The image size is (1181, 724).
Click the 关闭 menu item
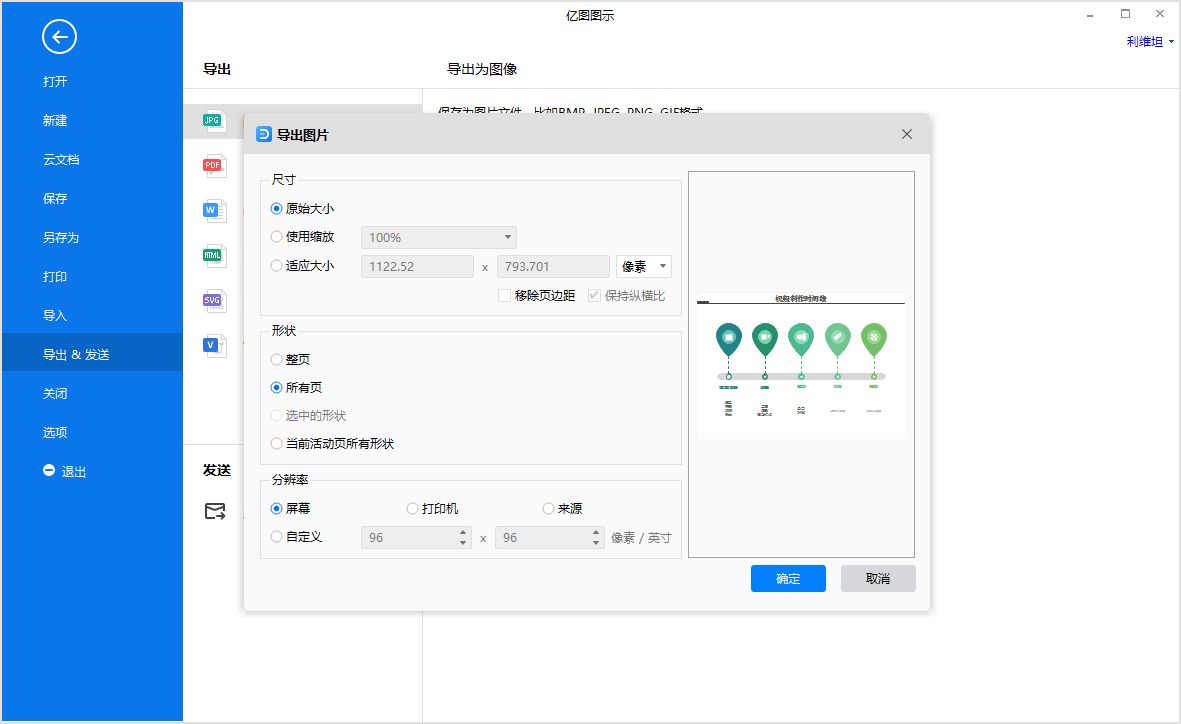55,393
